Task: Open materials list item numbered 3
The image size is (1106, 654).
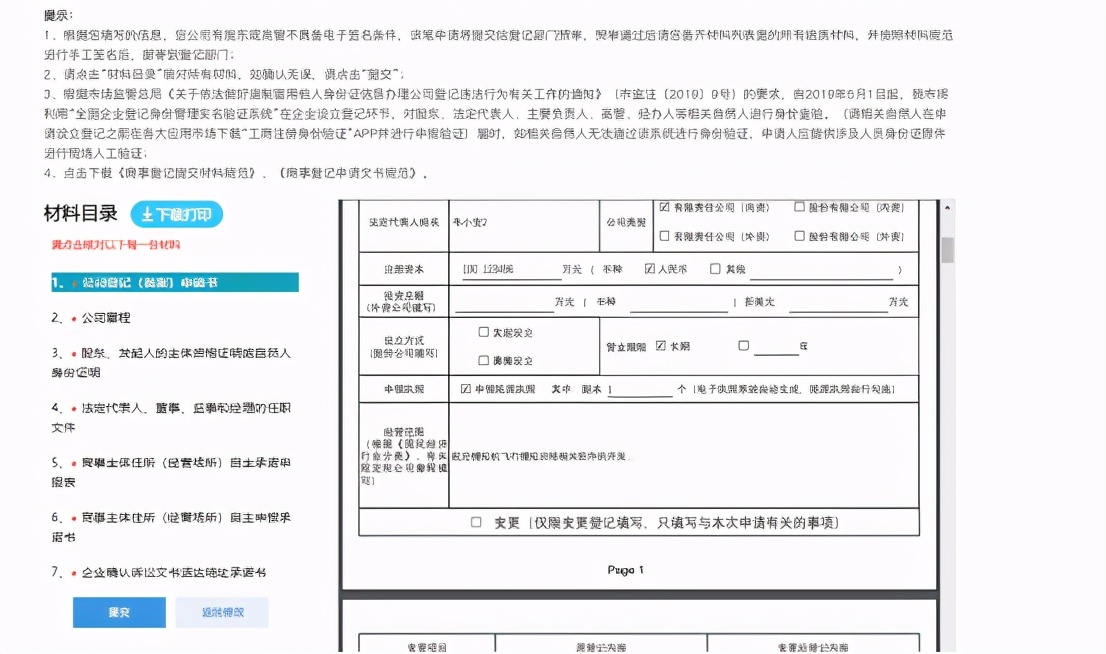Action: point(171,363)
